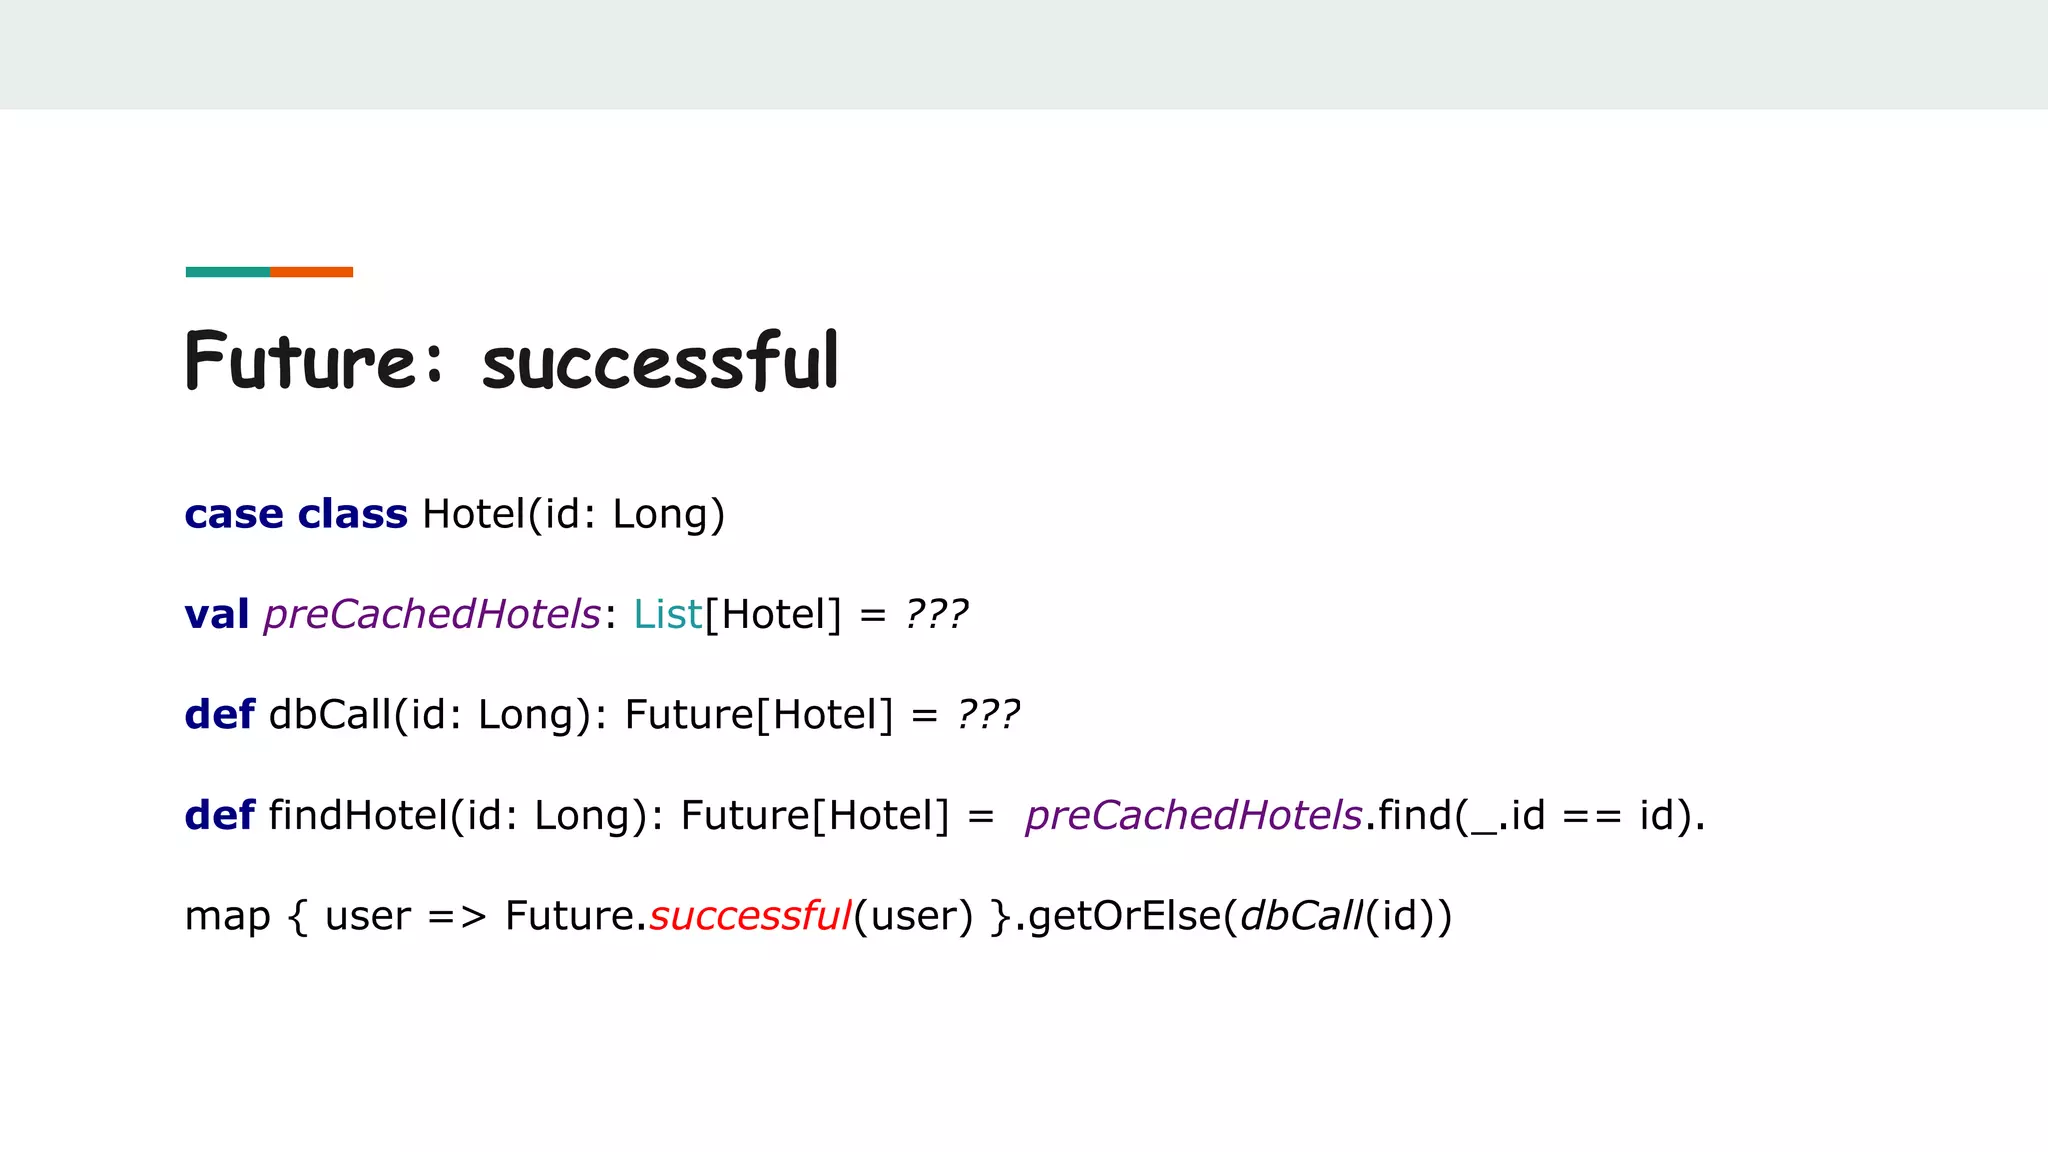Click the teal segment of the accent bar
The width and height of the screenshot is (2048, 1152).
[x=227, y=272]
